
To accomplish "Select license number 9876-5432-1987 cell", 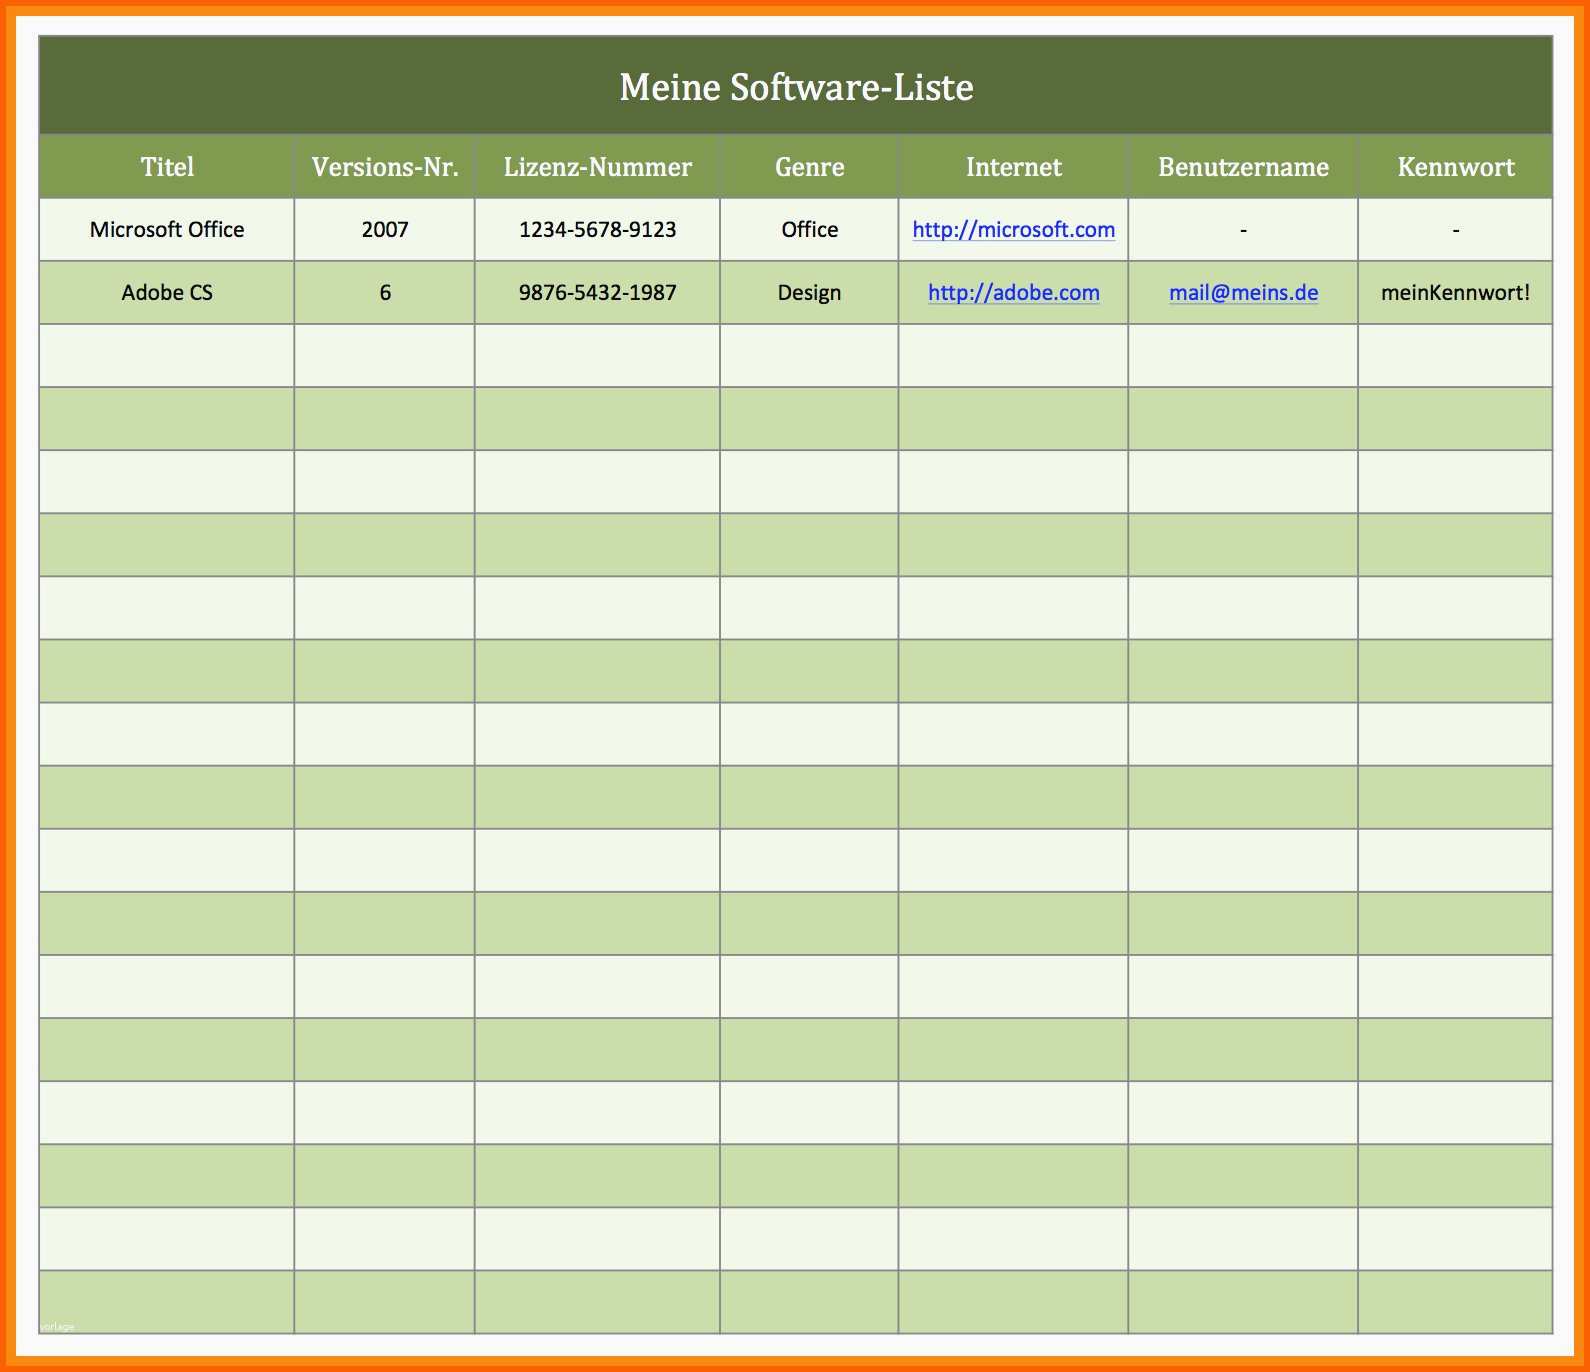I will point(597,293).
